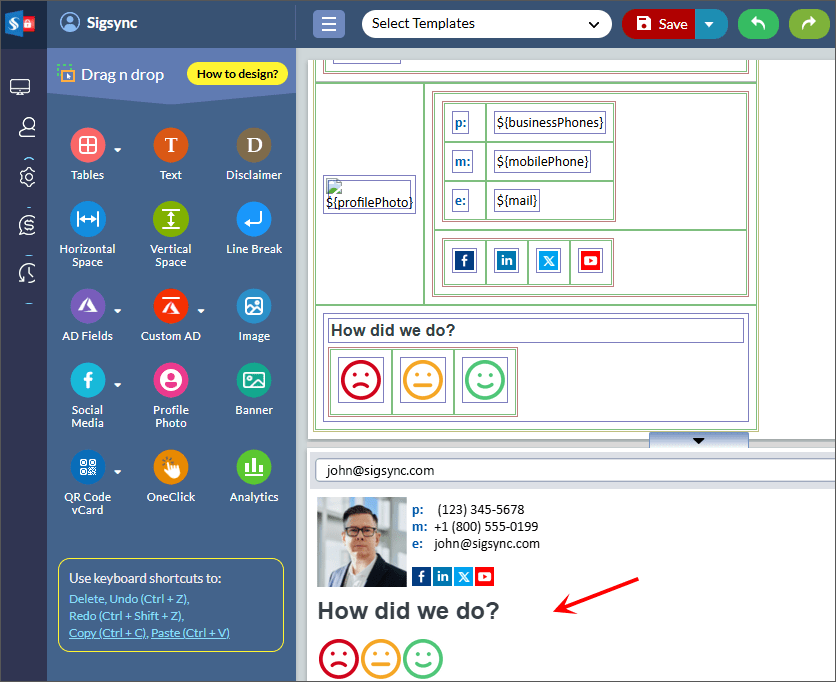Insert a Horizontal Space element

click(87, 220)
